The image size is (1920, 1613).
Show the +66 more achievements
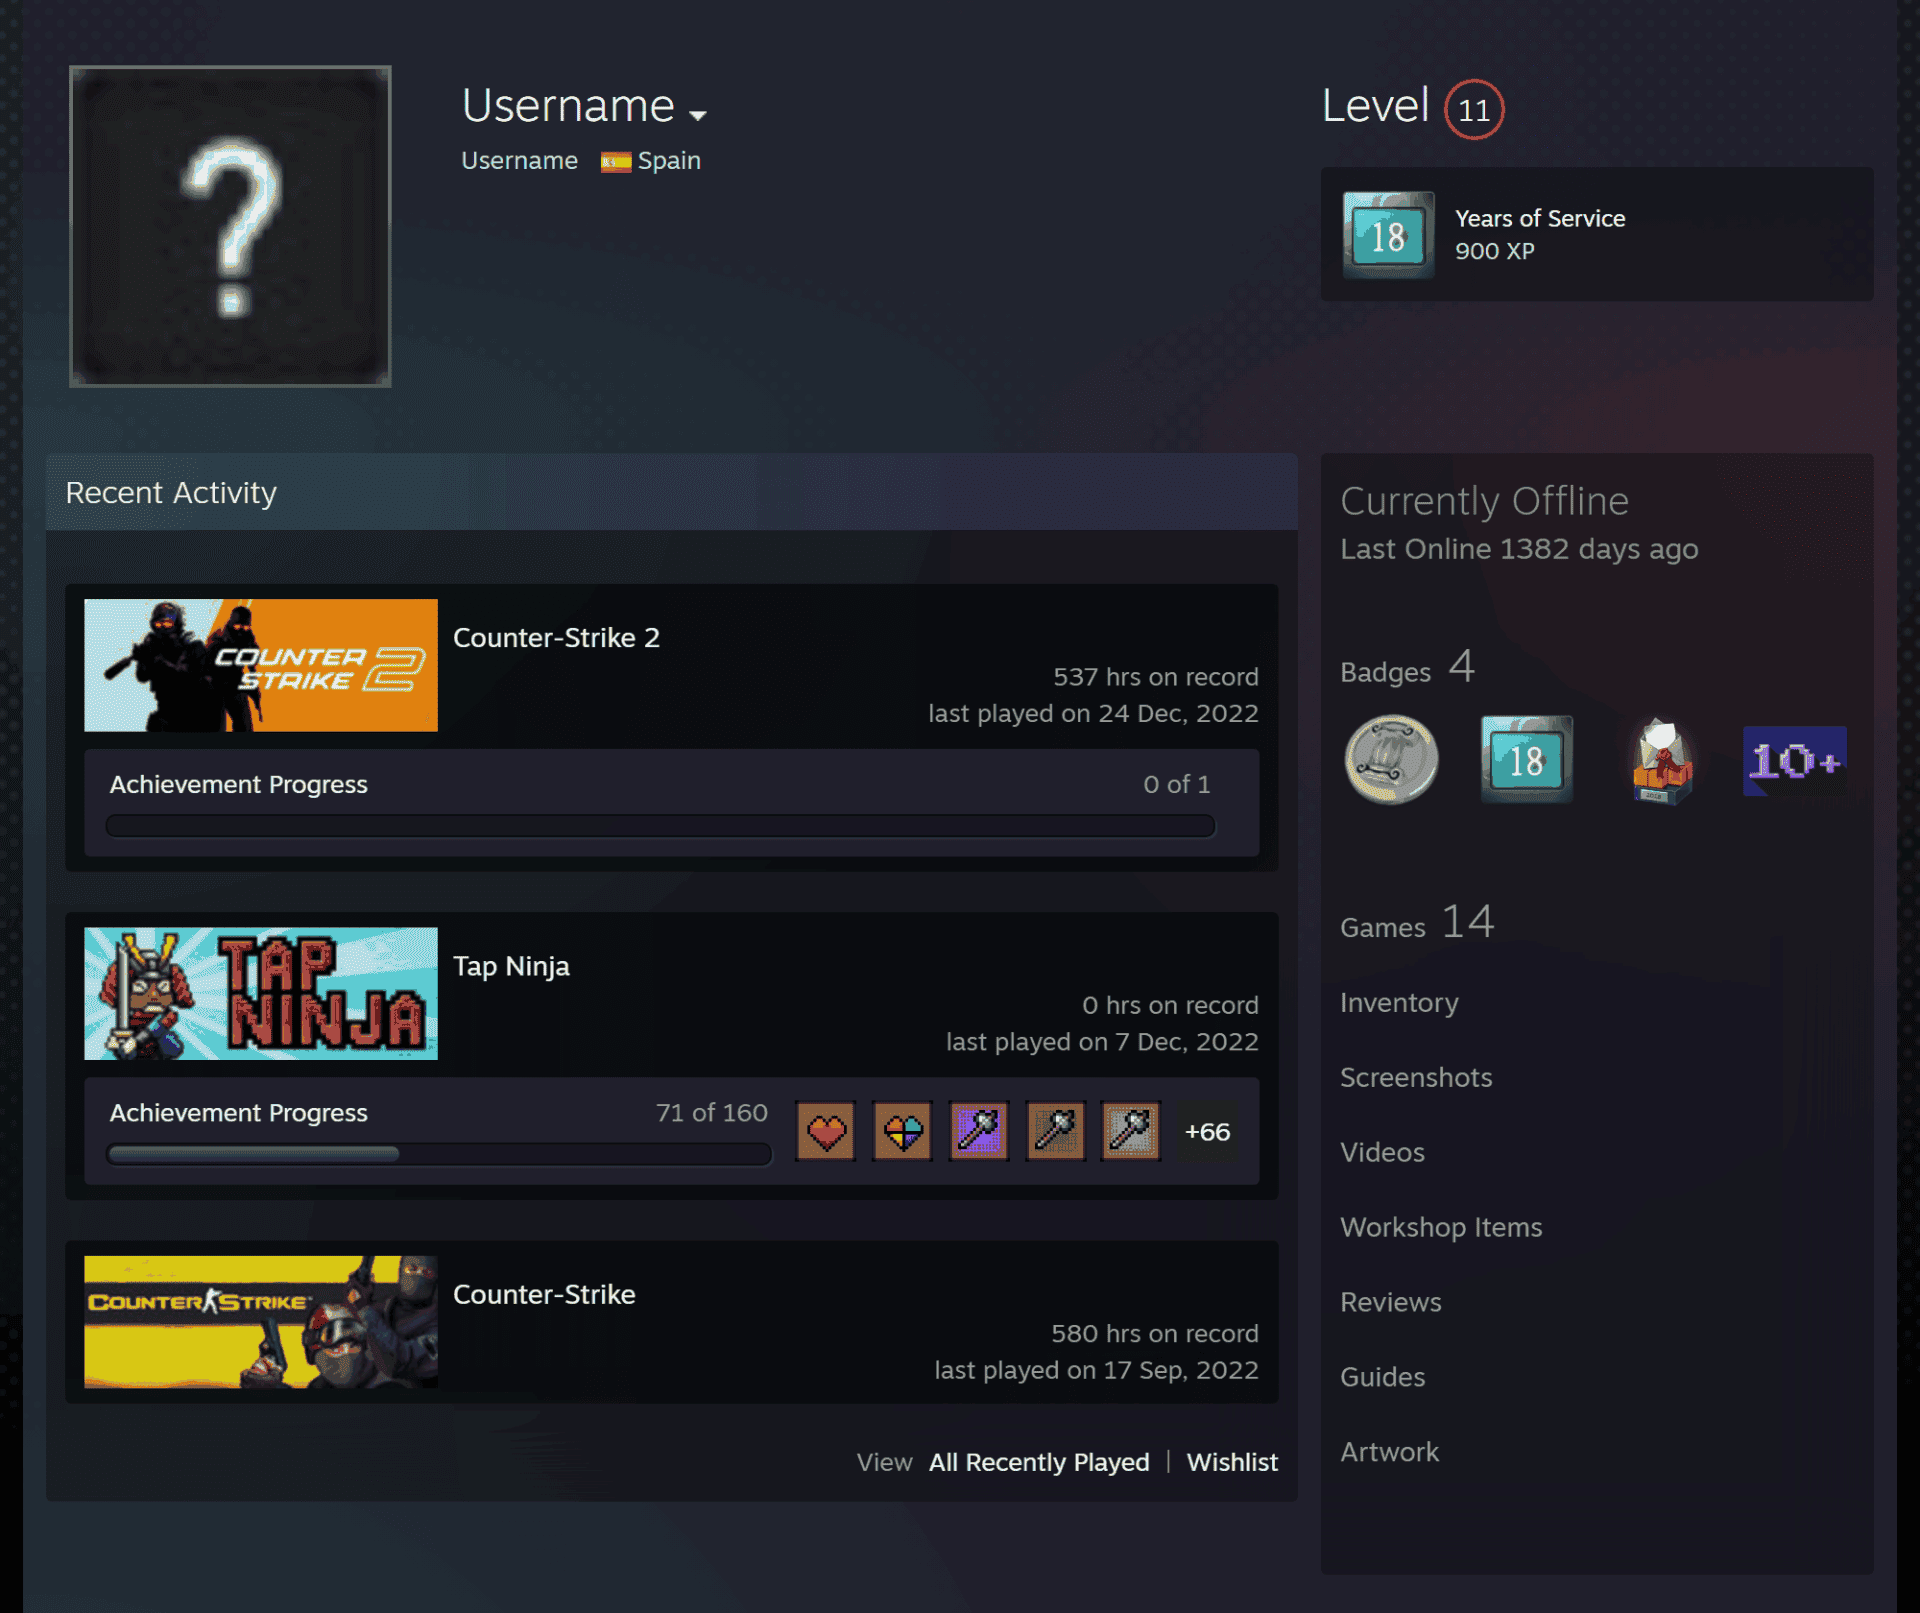pyautogui.click(x=1207, y=1132)
